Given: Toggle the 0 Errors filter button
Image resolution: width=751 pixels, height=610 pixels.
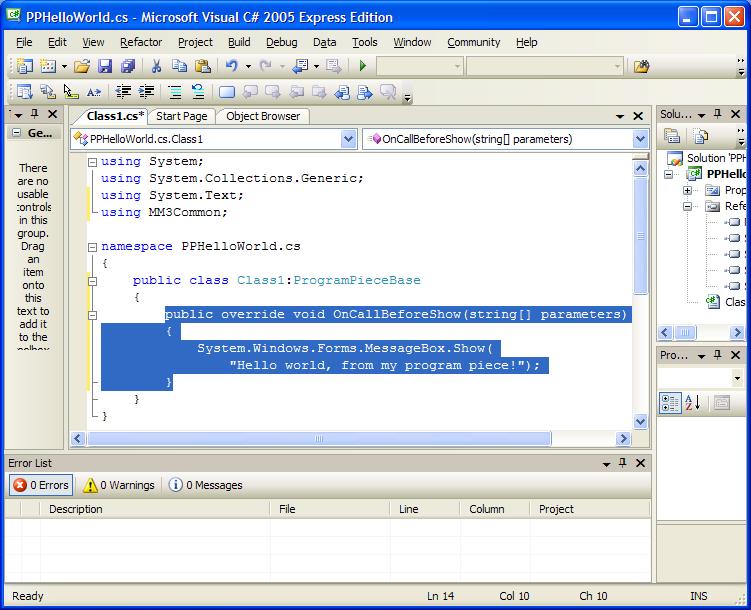Looking at the screenshot, I should 41,485.
